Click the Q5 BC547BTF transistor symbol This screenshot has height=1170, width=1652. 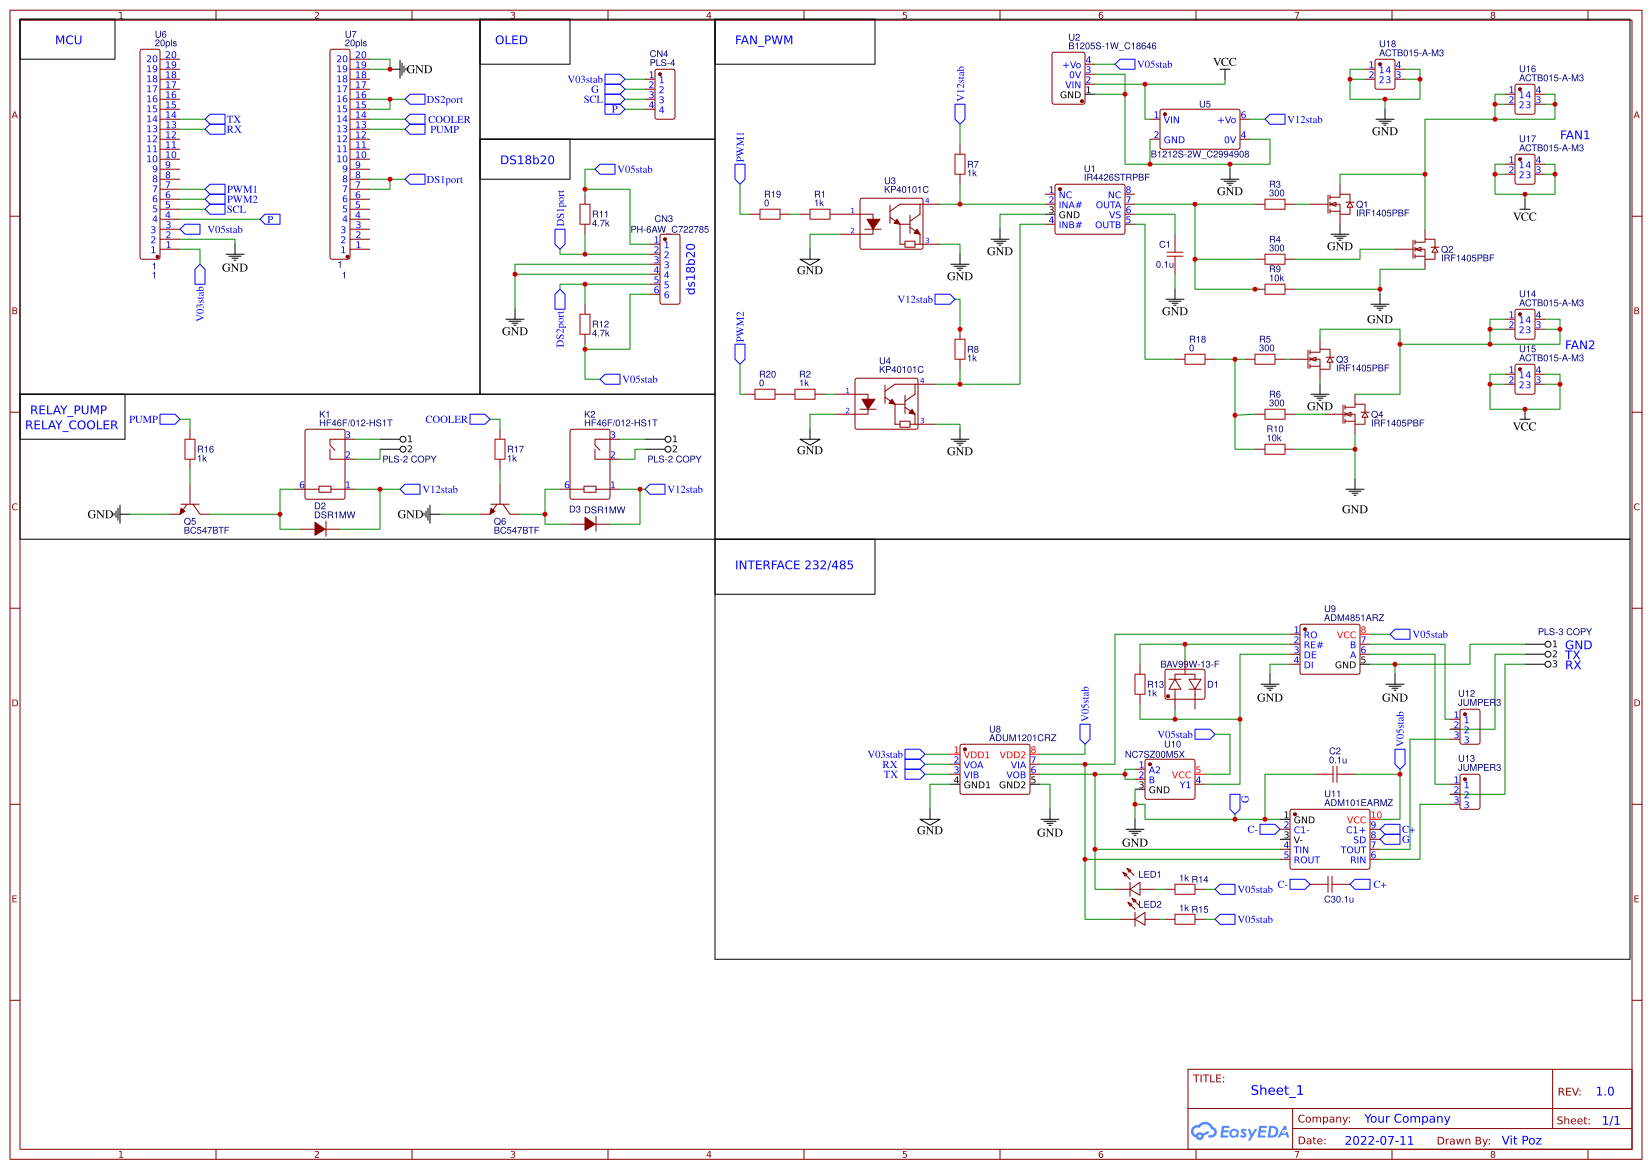tap(190, 510)
